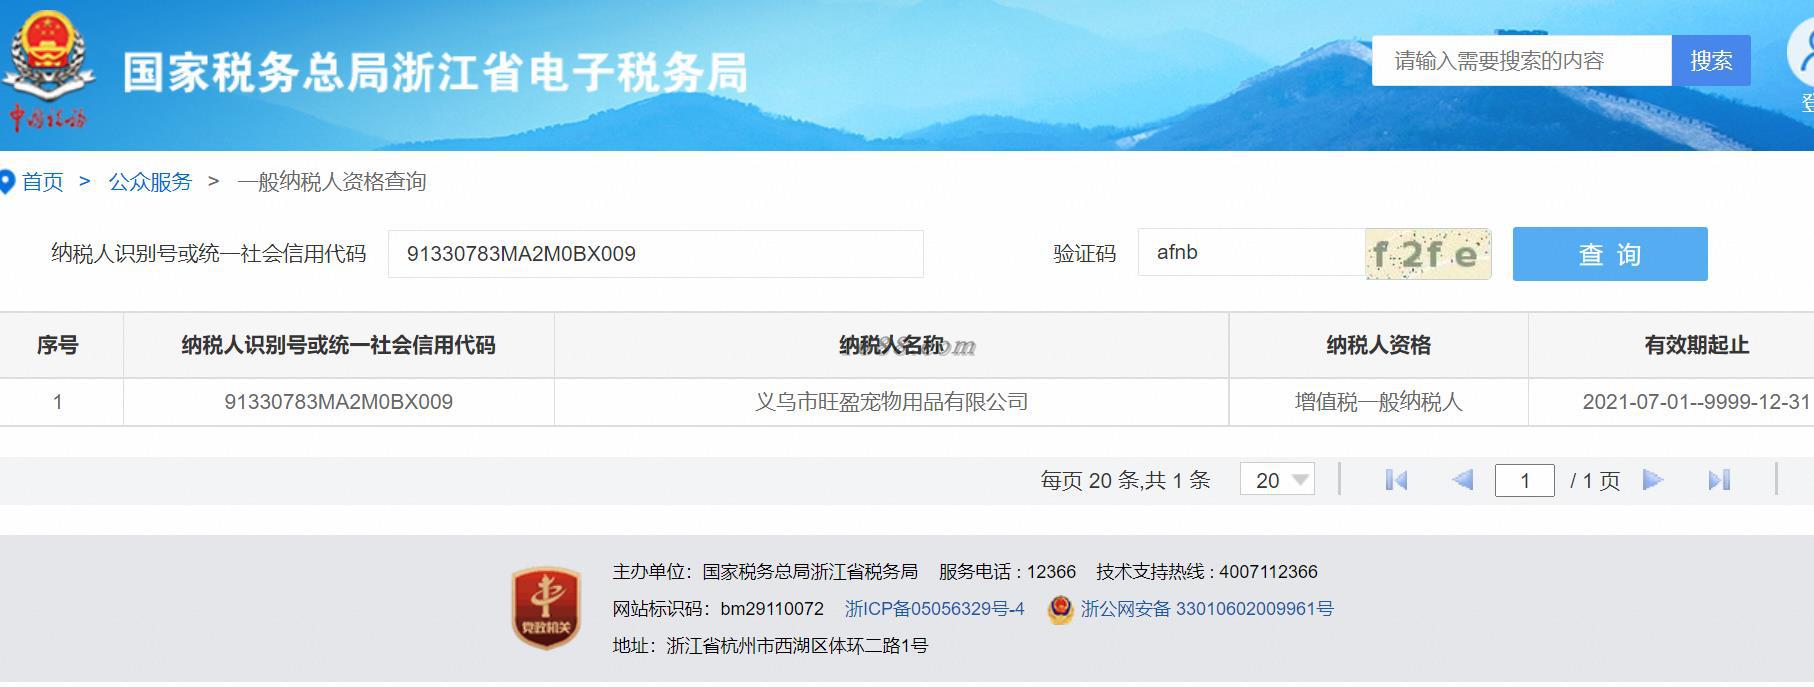Click 服务电话 : 12366 text
Viewport: 1814px width, 687px height.
point(1007,572)
